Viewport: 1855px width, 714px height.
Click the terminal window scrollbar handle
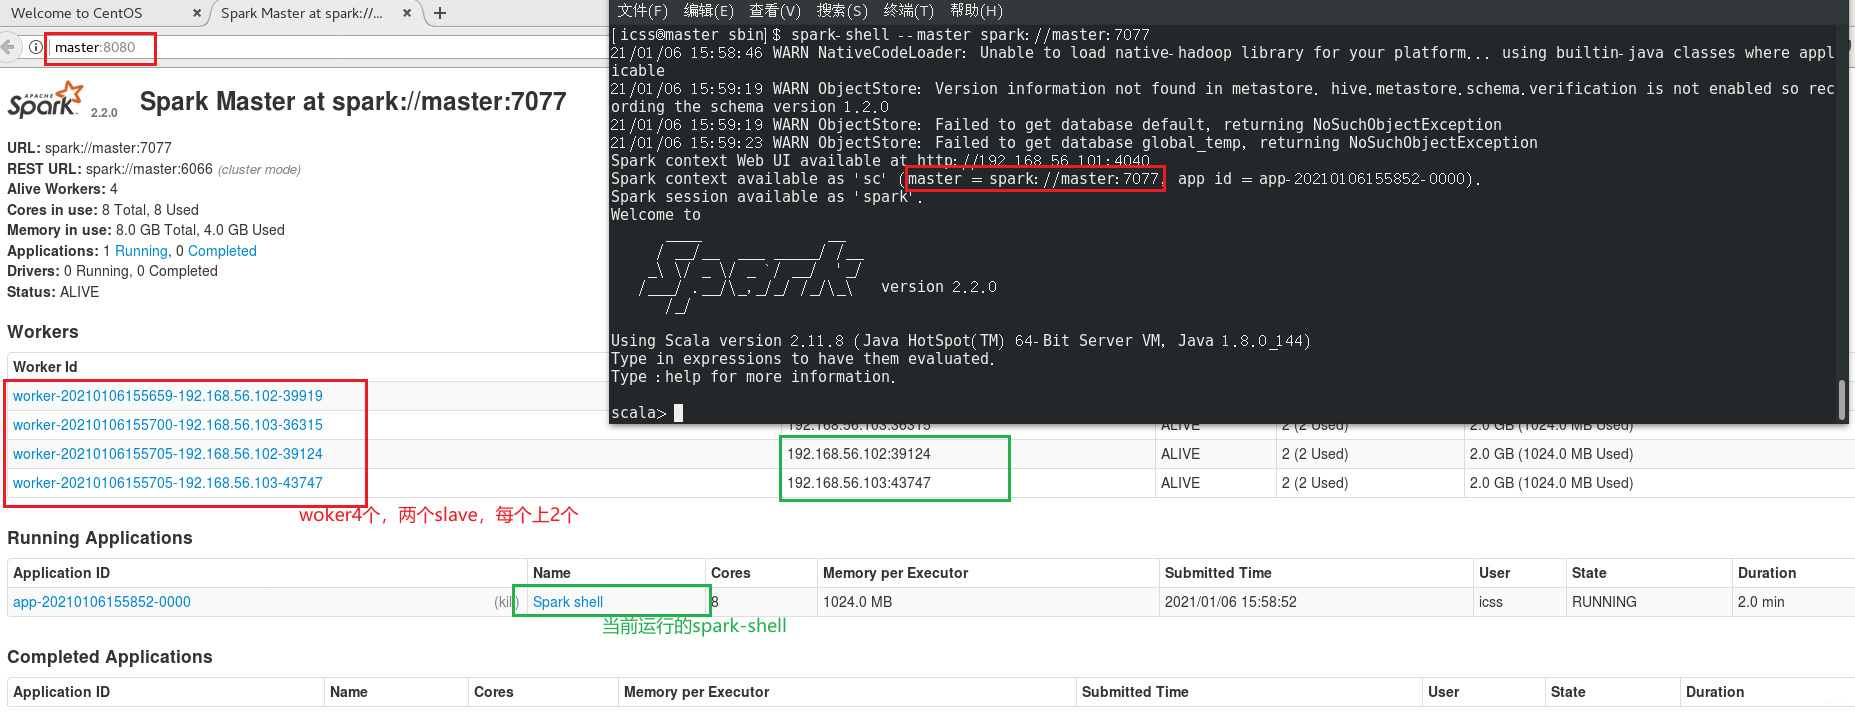click(x=1842, y=399)
